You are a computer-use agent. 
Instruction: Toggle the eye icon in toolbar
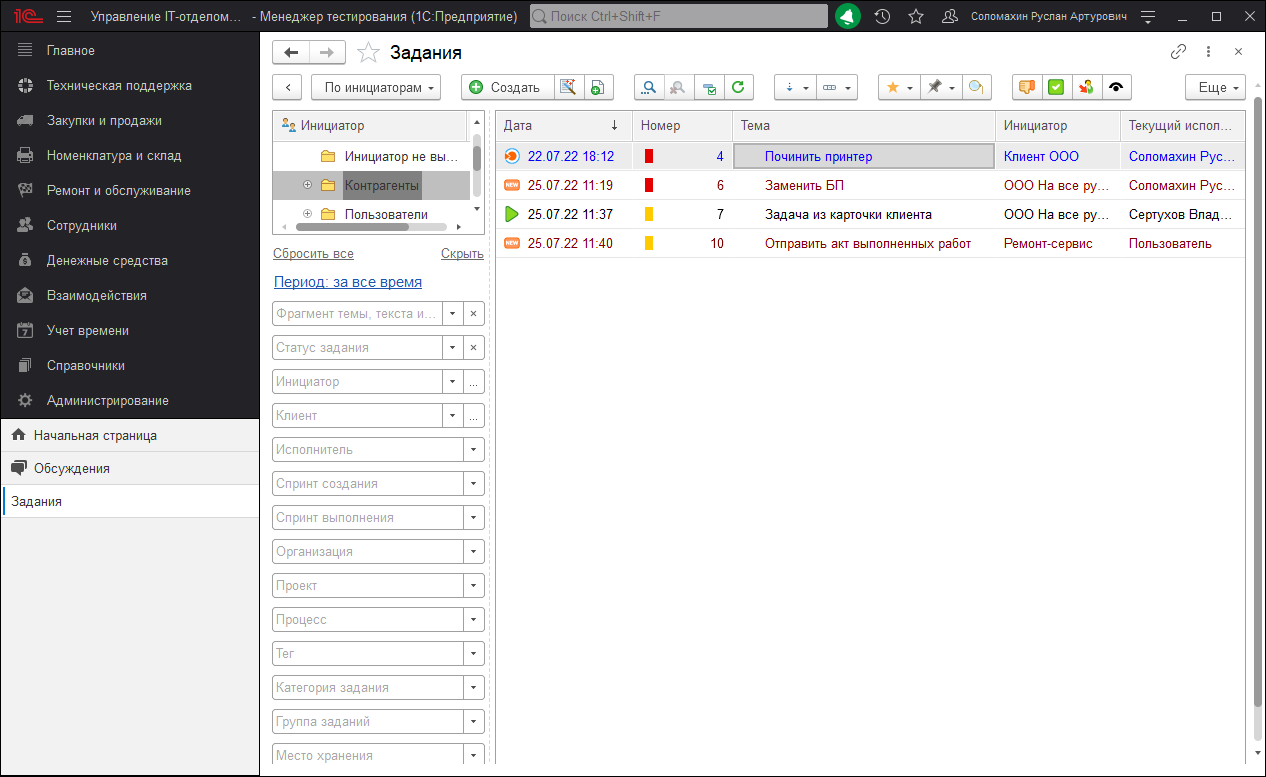[1116, 88]
